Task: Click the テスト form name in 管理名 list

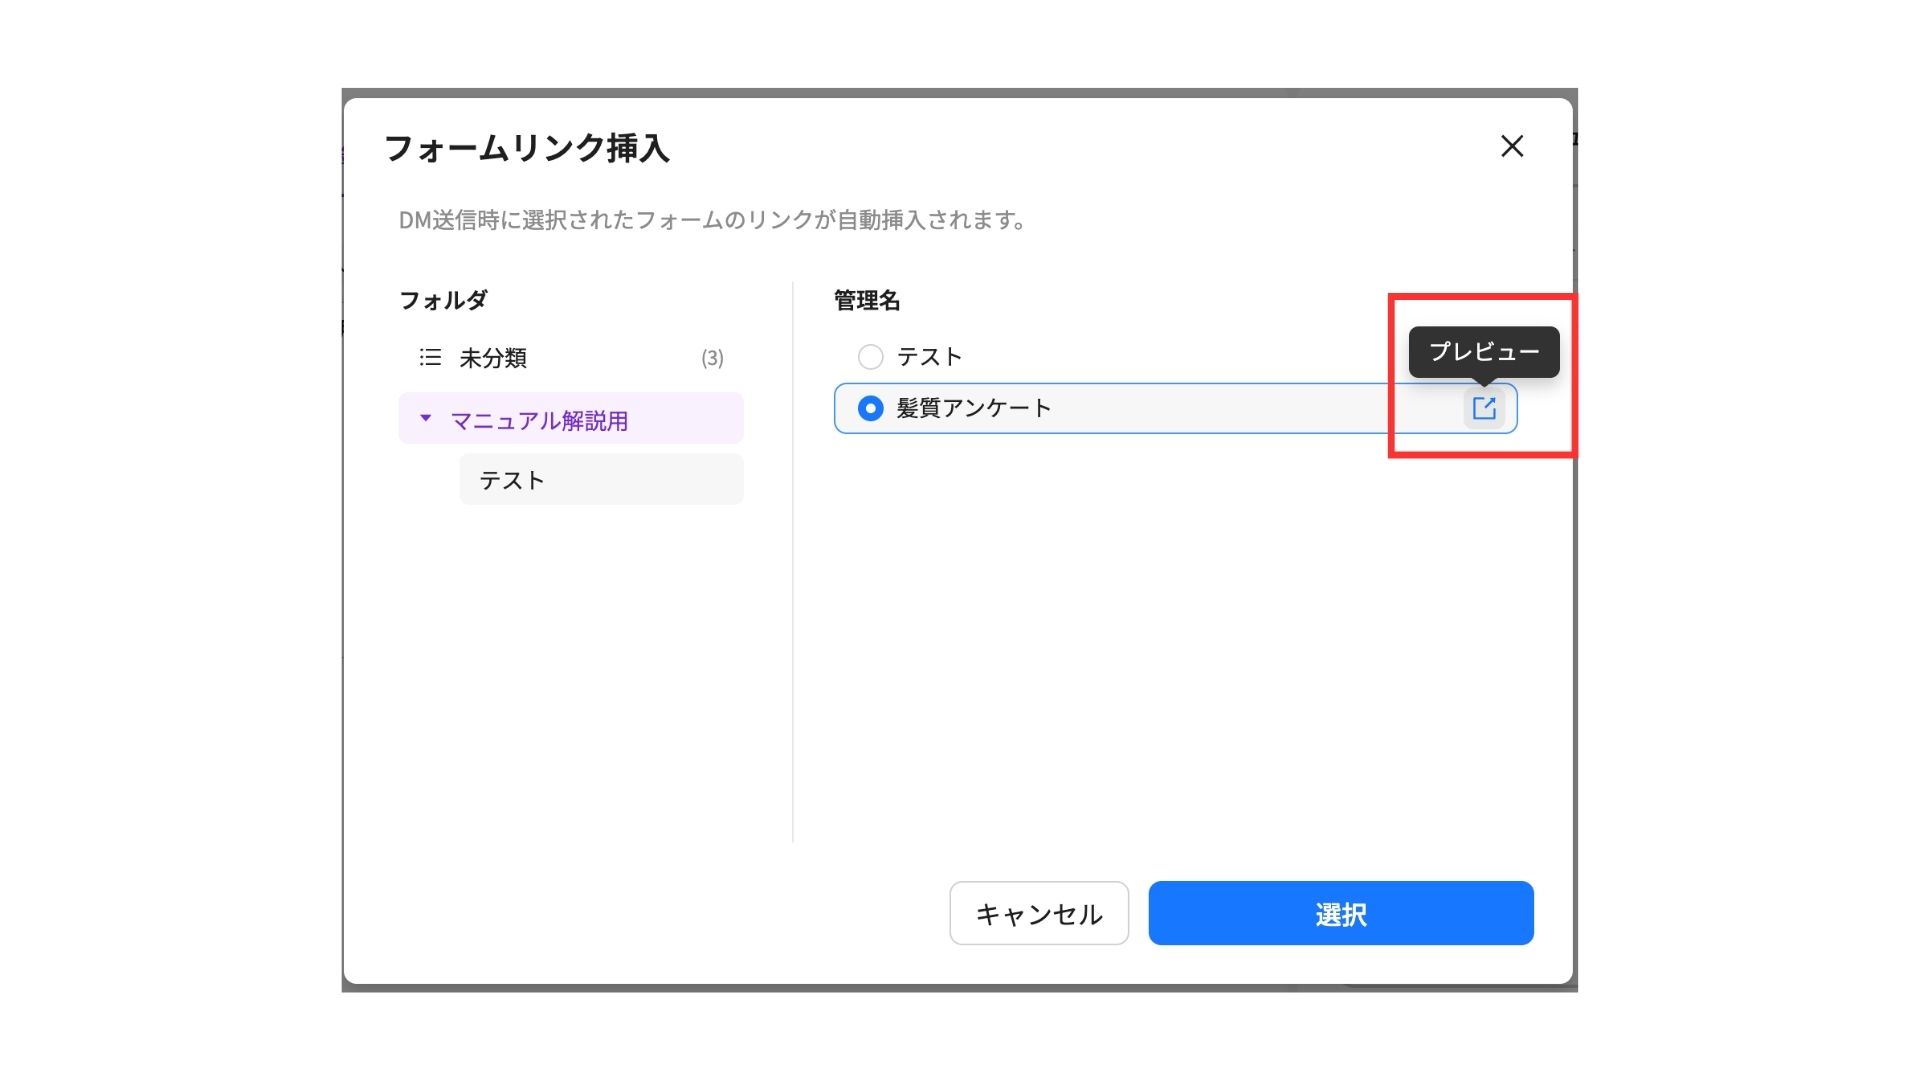Action: point(929,357)
